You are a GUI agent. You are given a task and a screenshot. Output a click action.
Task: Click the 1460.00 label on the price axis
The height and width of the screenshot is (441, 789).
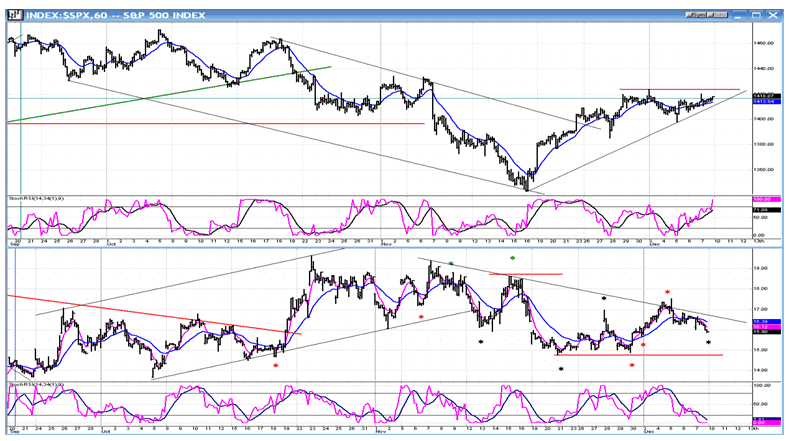[763, 43]
